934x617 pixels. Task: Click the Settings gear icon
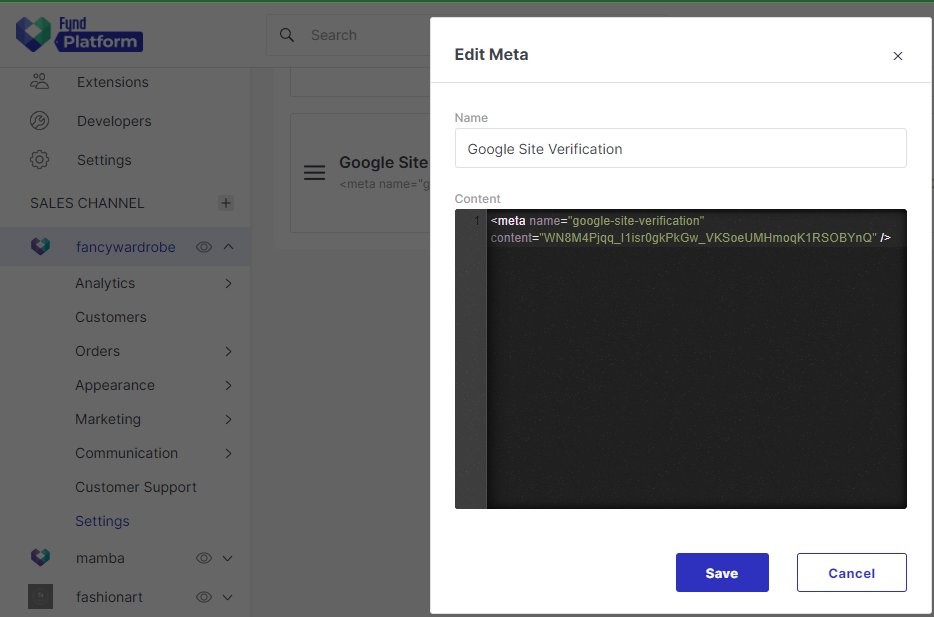[39, 160]
